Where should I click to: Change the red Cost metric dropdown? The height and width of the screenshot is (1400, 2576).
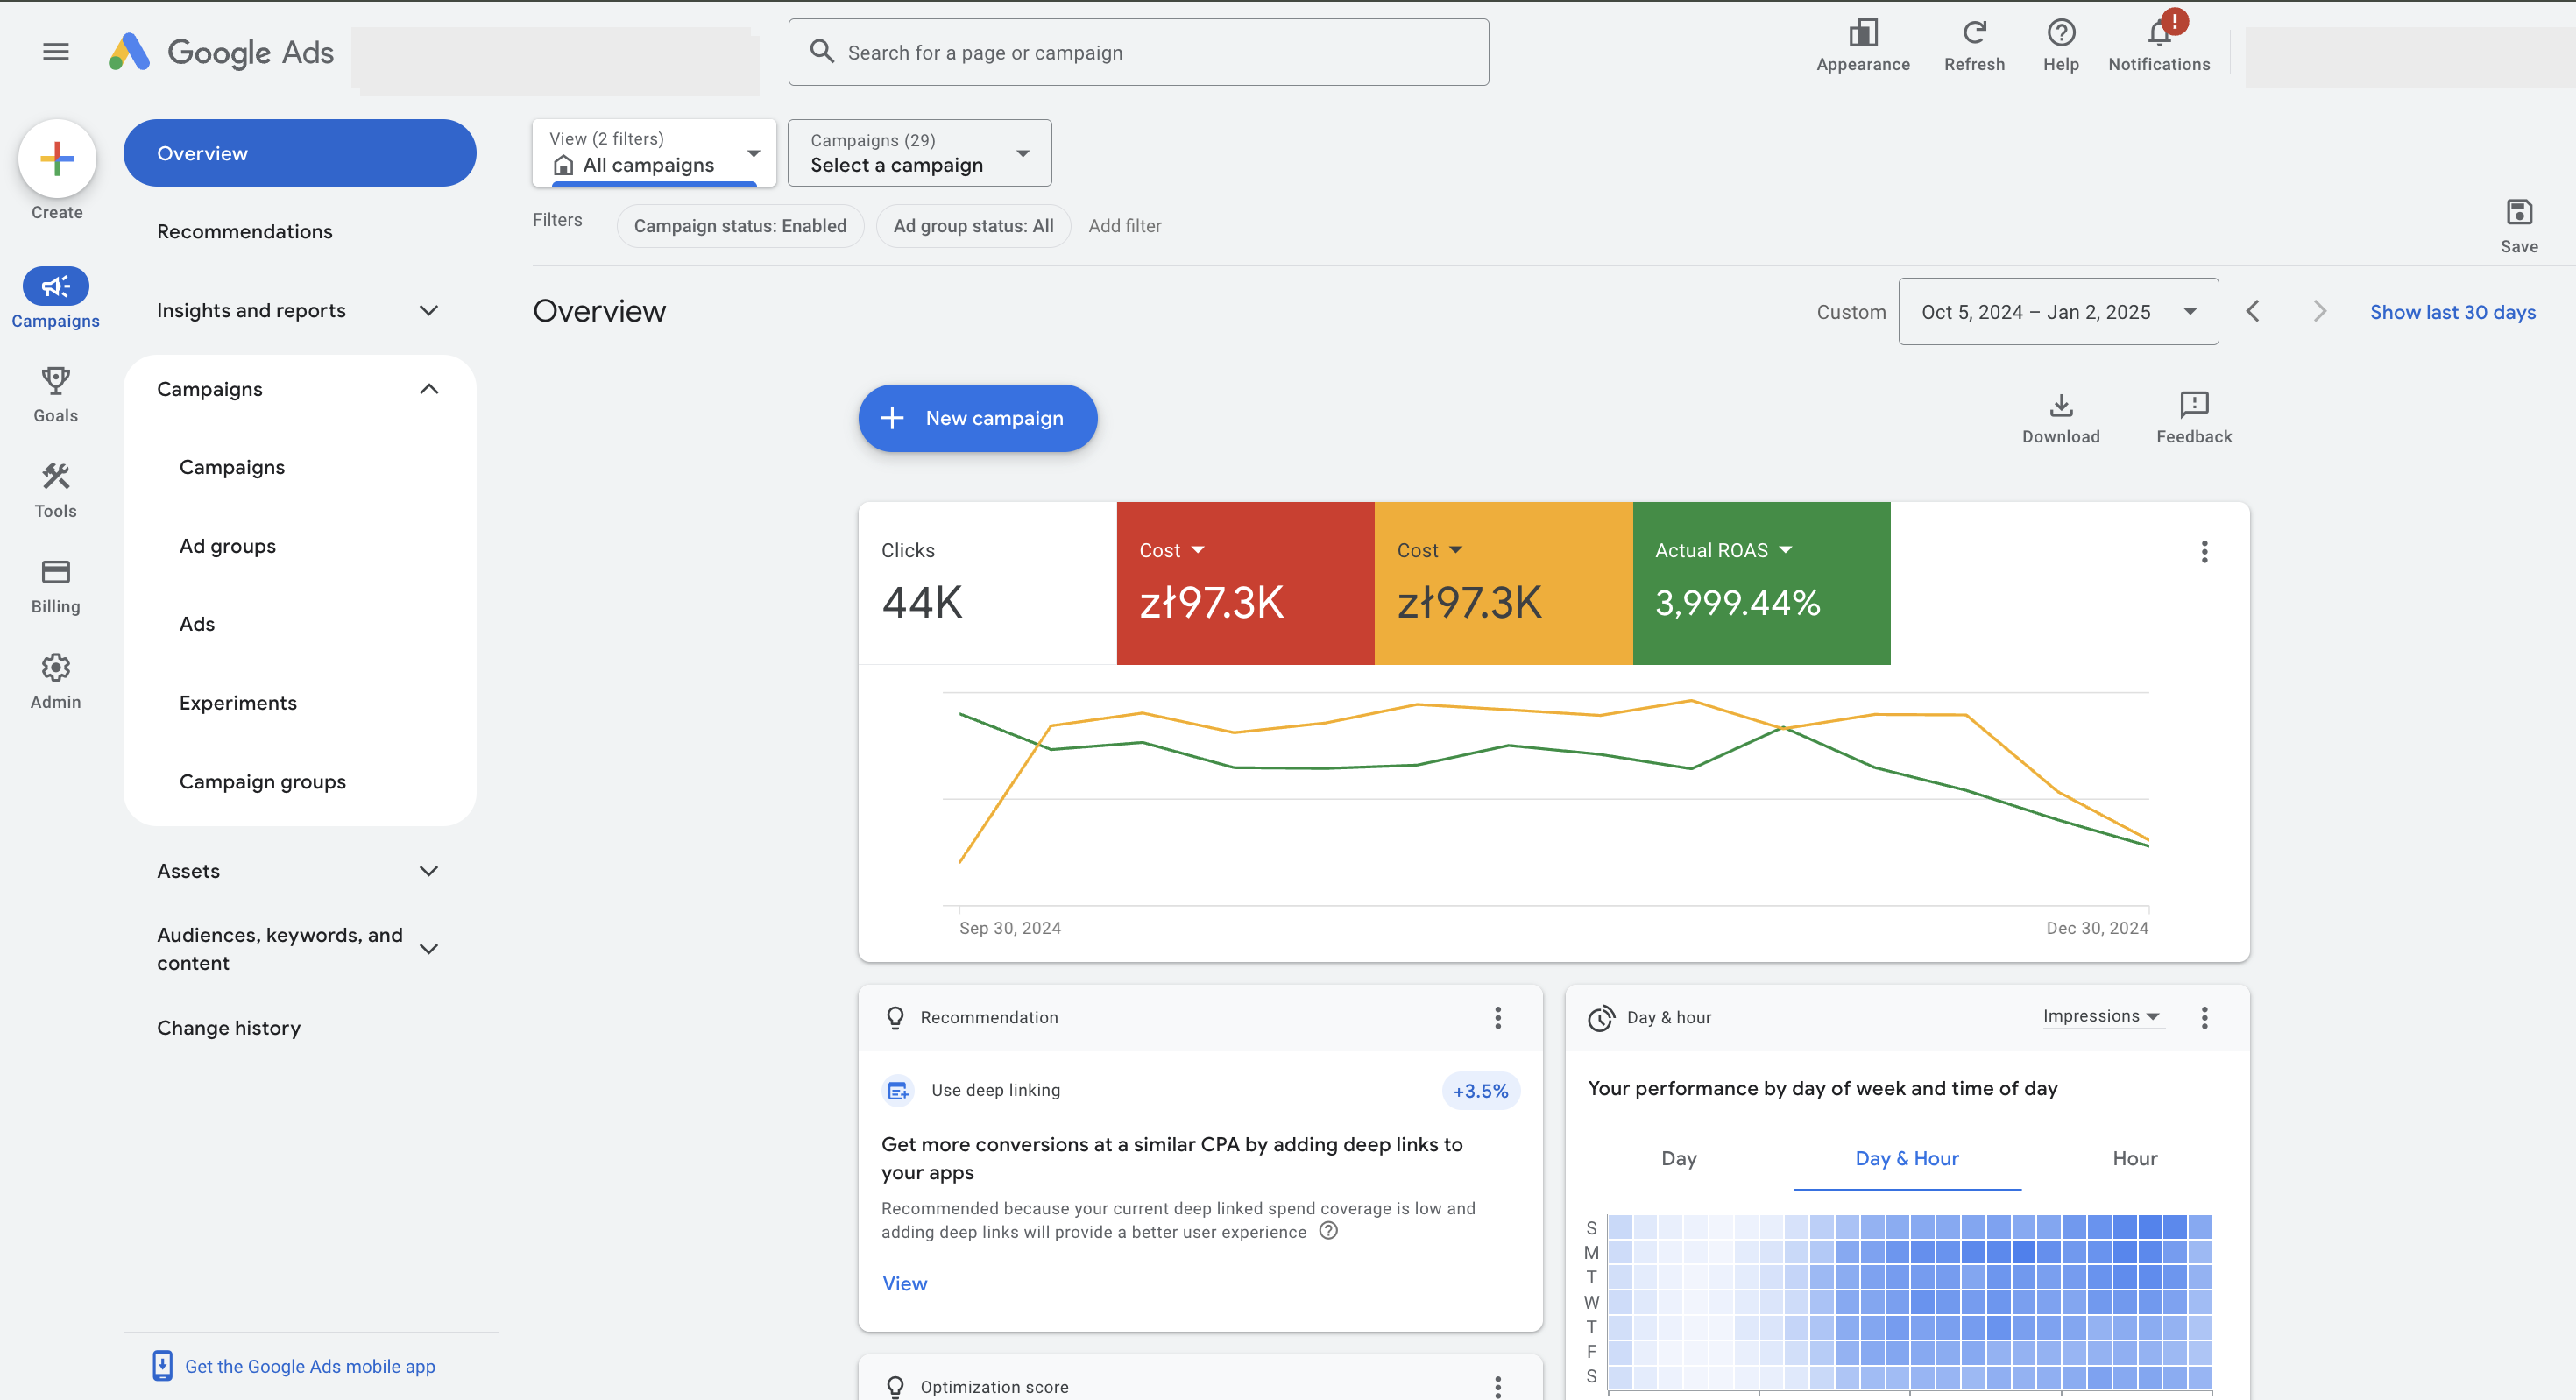coord(1171,551)
